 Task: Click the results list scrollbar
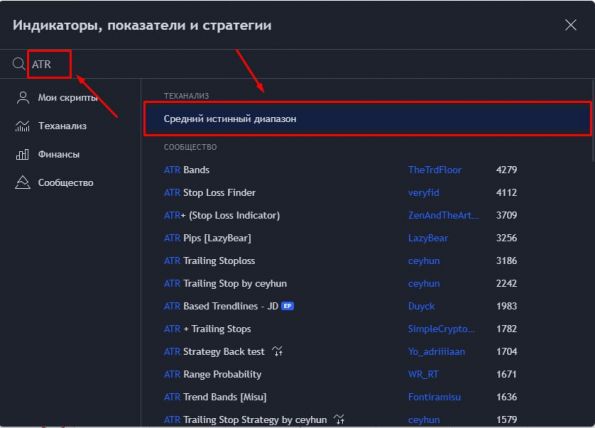[593, 121]
